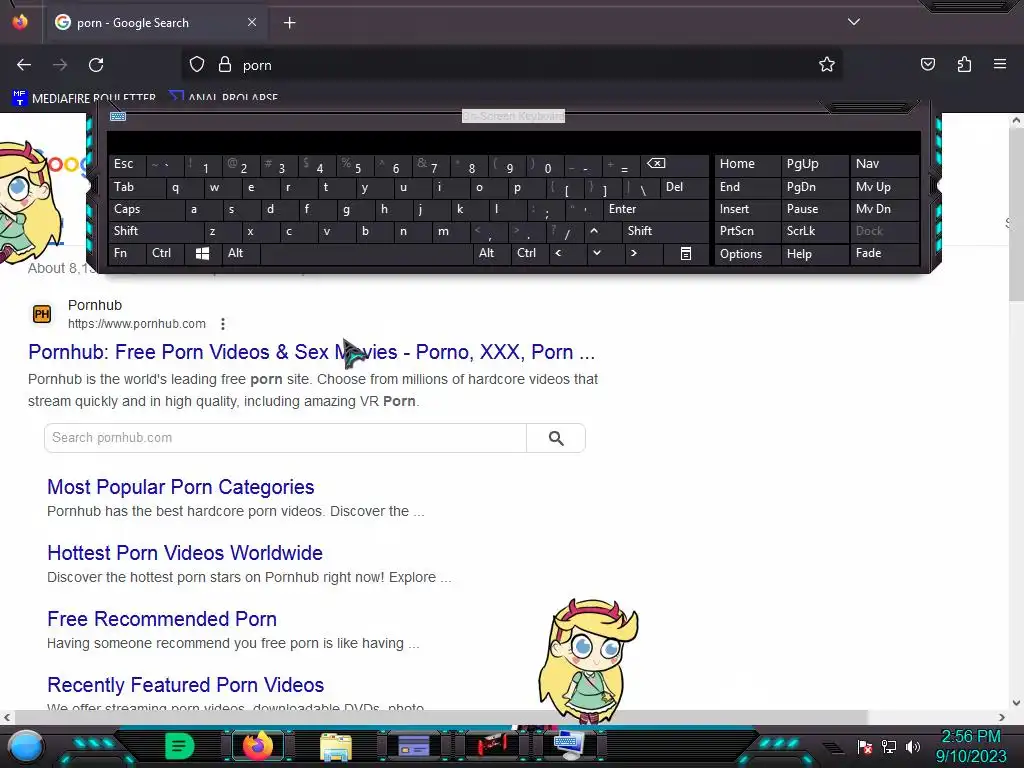The height and width of the screenshot is (768, 1024).
Task: Toggle the right Shift key
Action: 665,231
